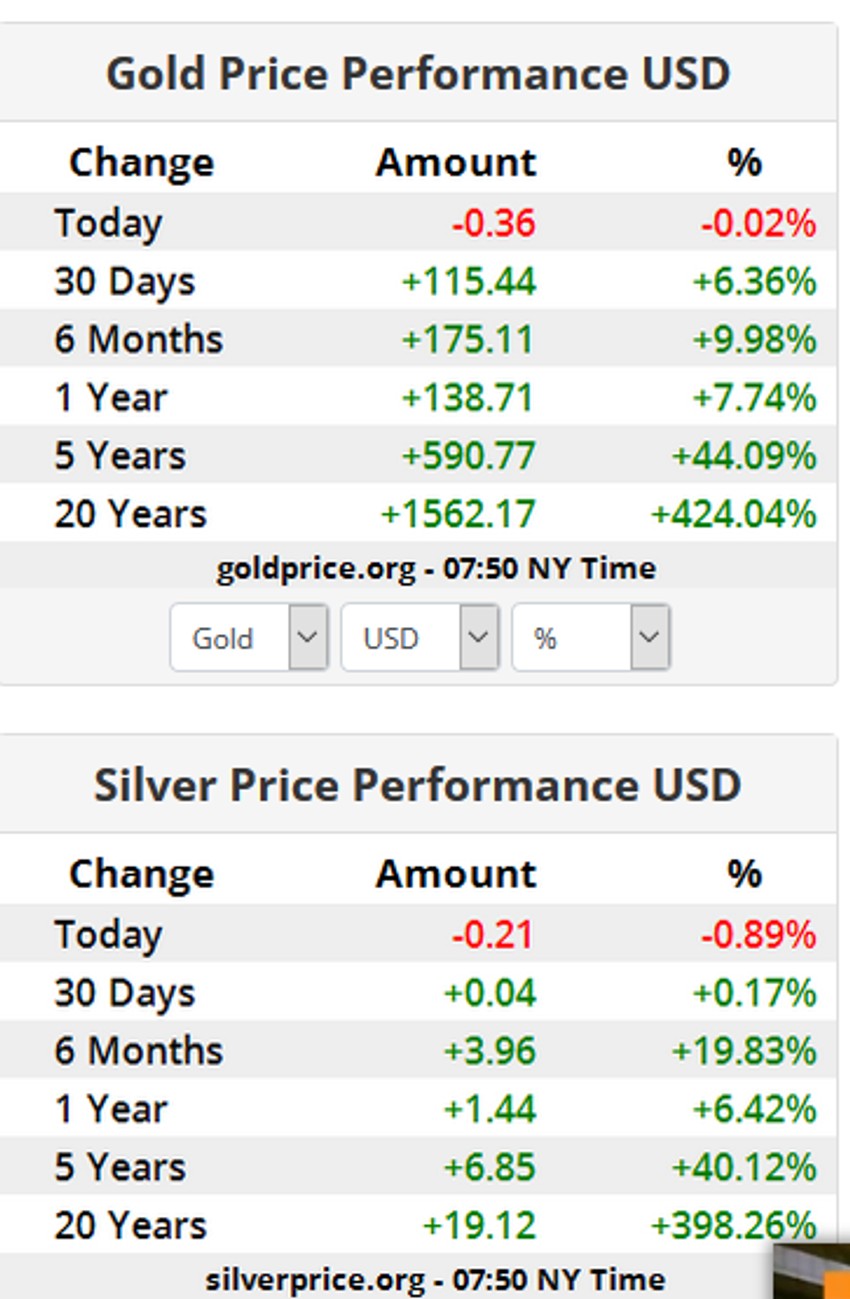Select the gold 1 Year percentage +7.74%
This screenshot has width=850, height=1299.
tap(754, 398)
